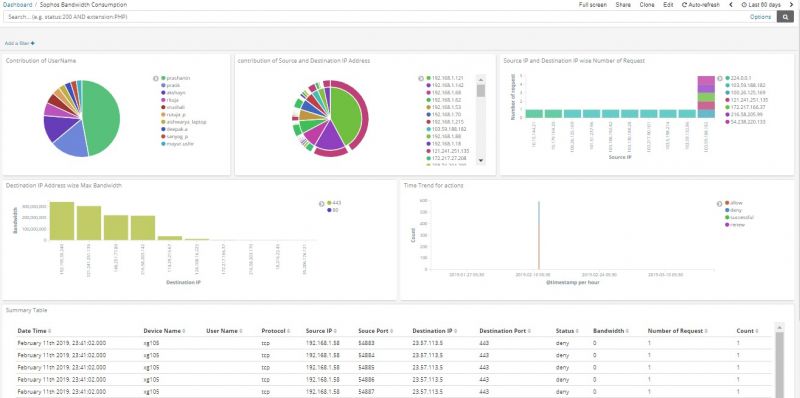800x398 pixels.
Task: Toggle the legend of the Source and Destination IP chart
Action: pyautogui.click(x=421, y=79)
